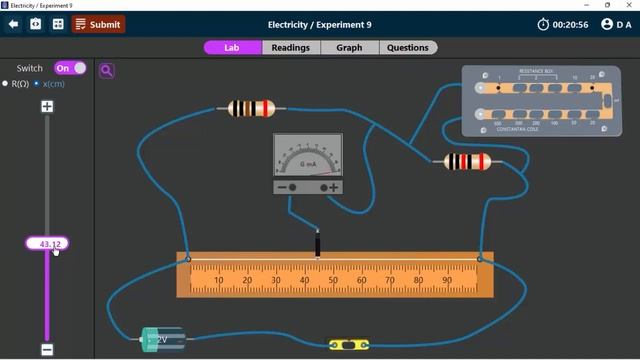Image resolution: width=640 pixels, height=360 pixels.
Task: Click the left terminal of meter bridge
Action: (x=188, y=259)
